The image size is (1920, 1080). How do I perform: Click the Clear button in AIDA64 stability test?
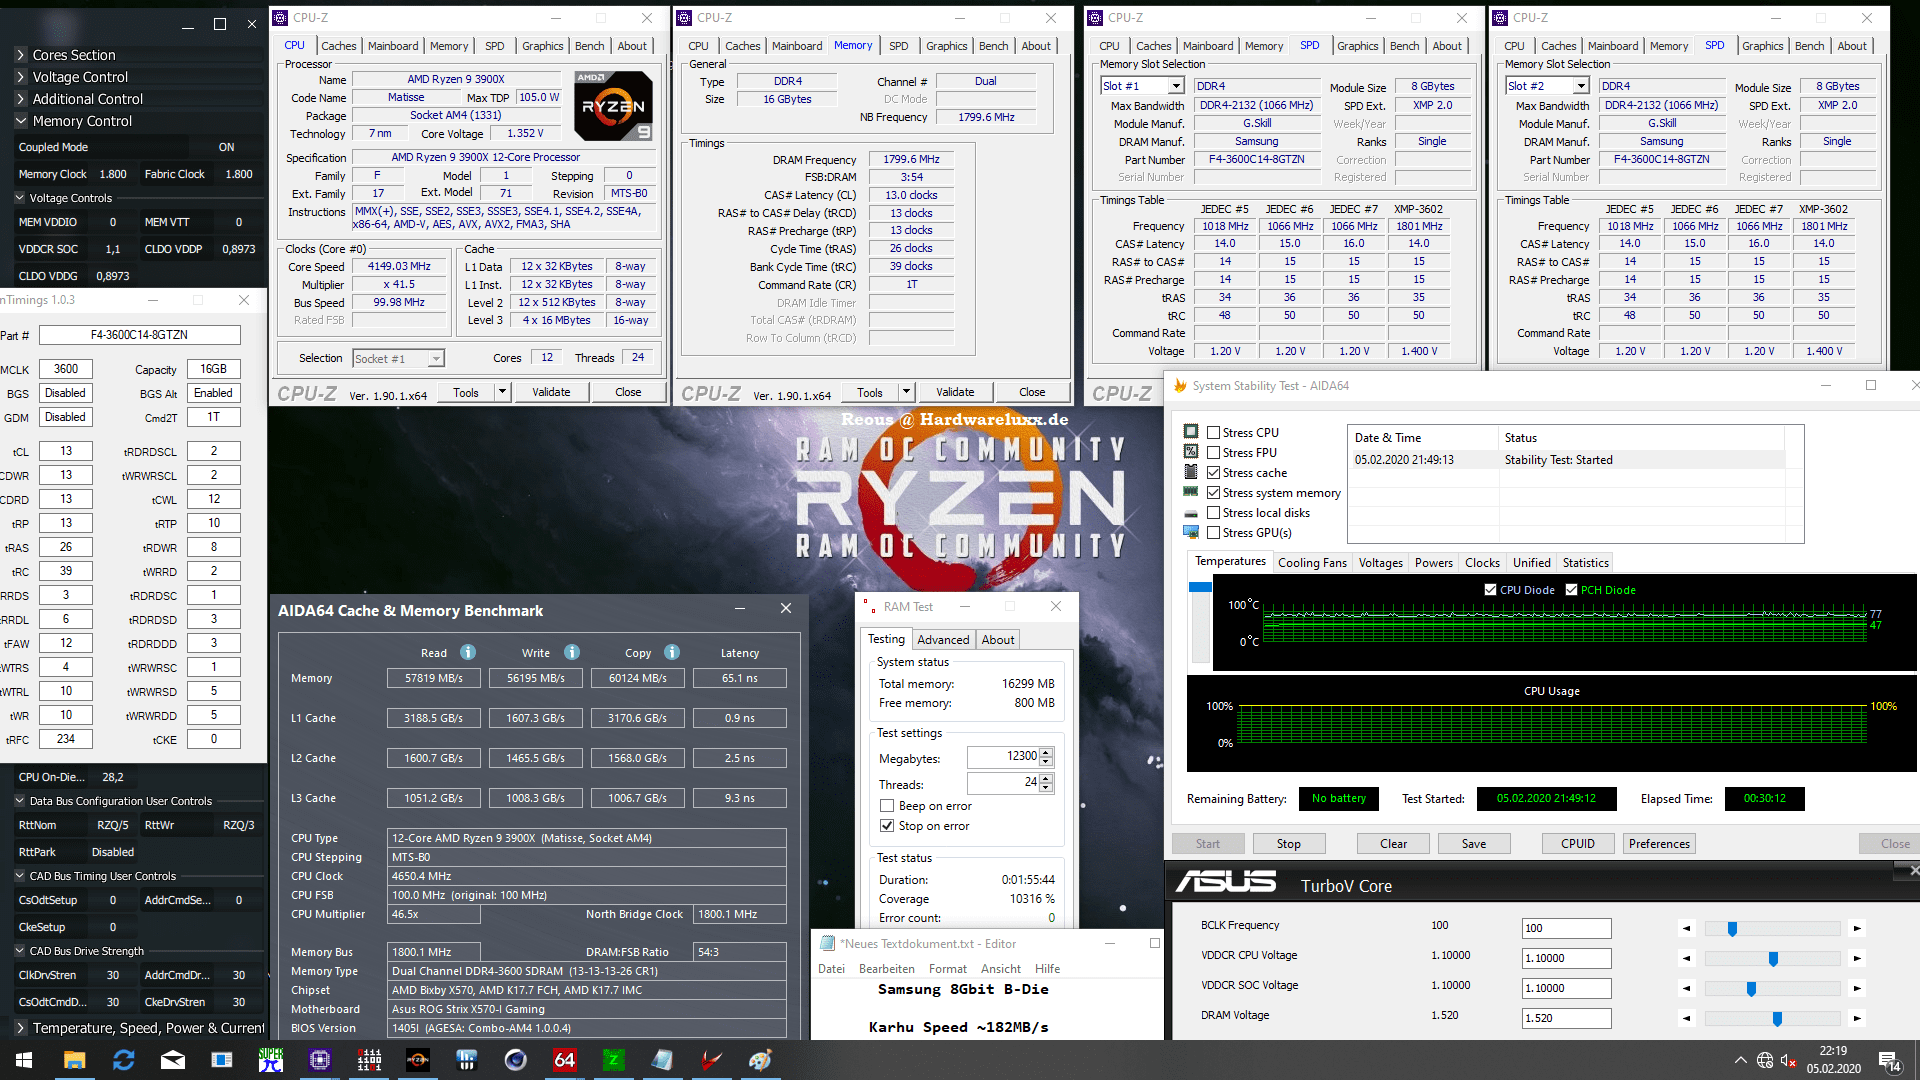coord(1393,844)
